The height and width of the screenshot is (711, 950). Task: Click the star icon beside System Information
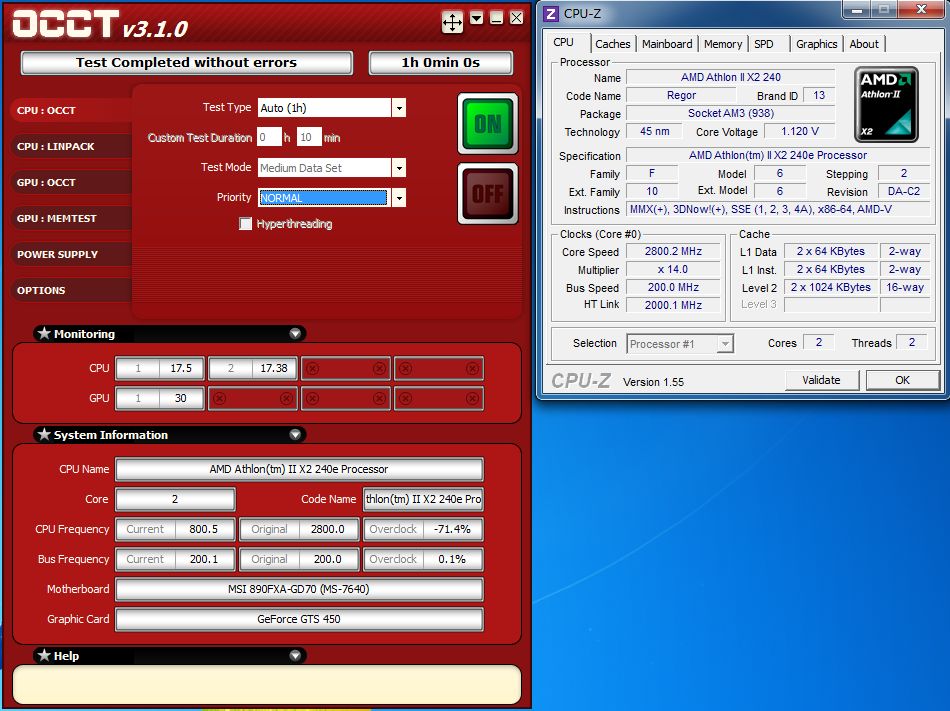(44, 434)
